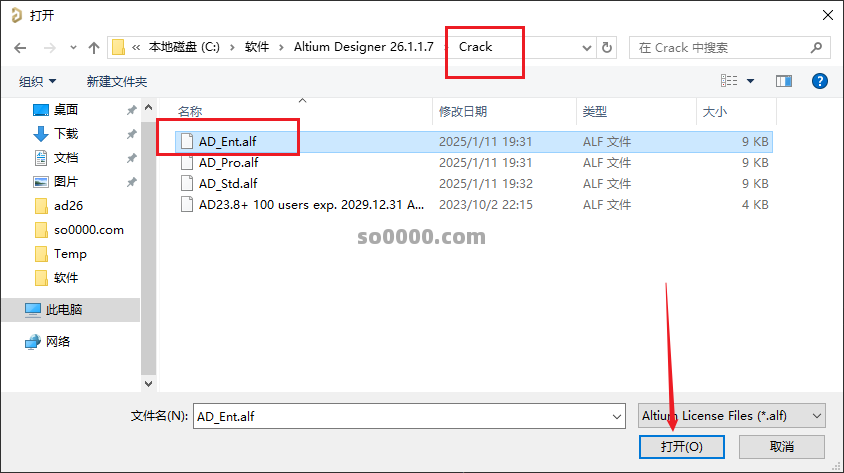844x473 pixels.
Task: Click the dialog title bar app icon
Action: click(x=16, y=15)
